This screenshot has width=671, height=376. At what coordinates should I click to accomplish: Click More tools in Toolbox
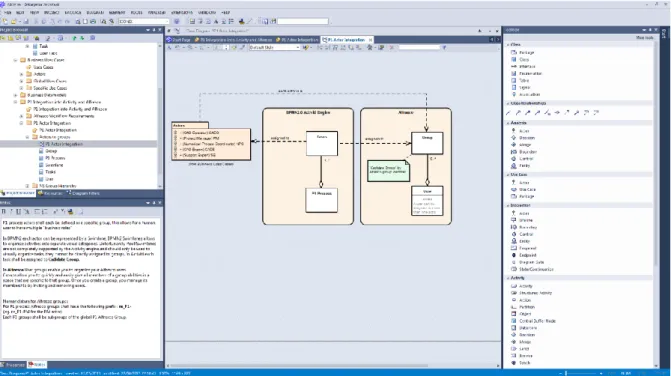pos(644,38)
